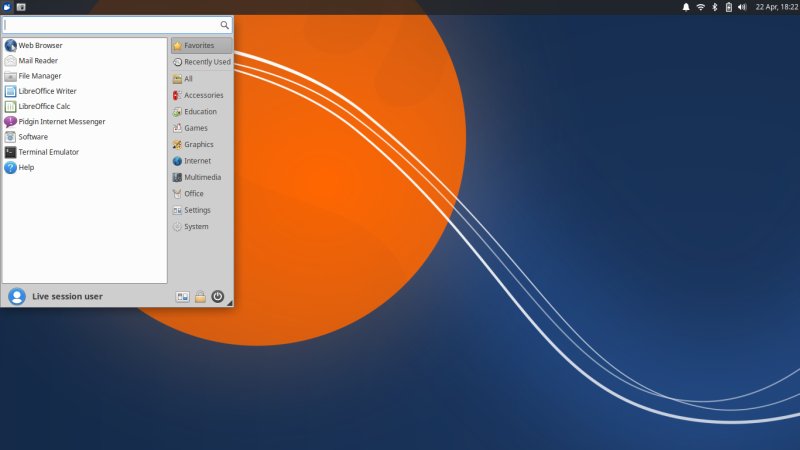Open the Graphics category
The height and width of the screenshot is (450, 800).
click(202, 144)
